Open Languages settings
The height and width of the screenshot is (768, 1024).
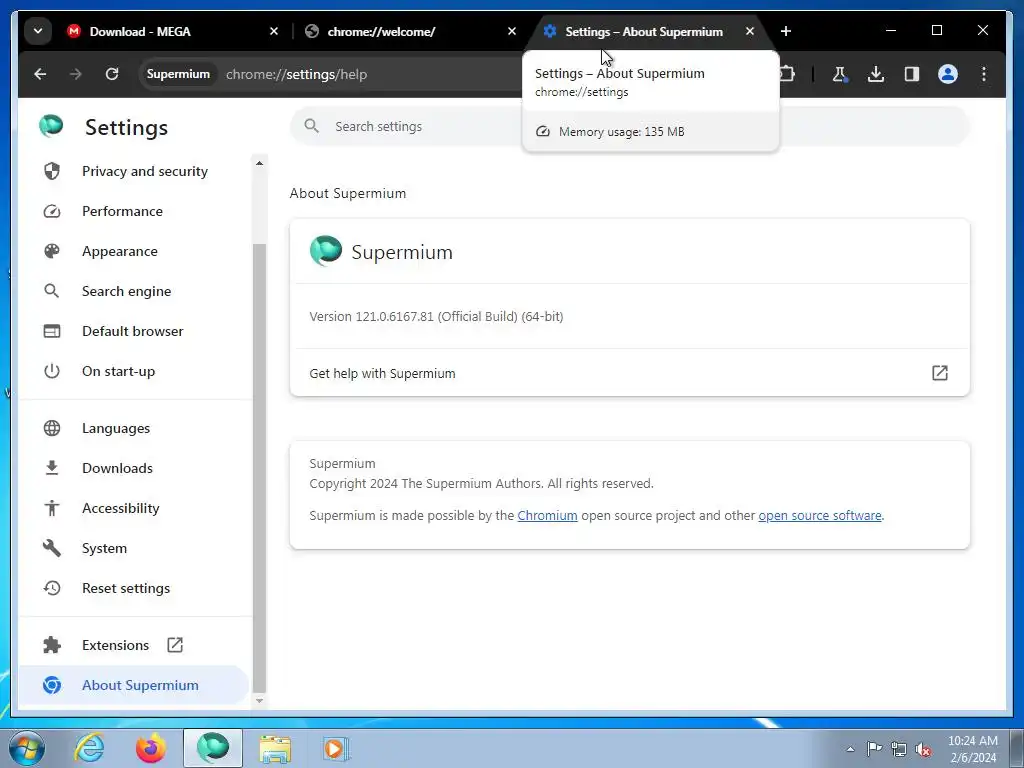coord(134,428)
